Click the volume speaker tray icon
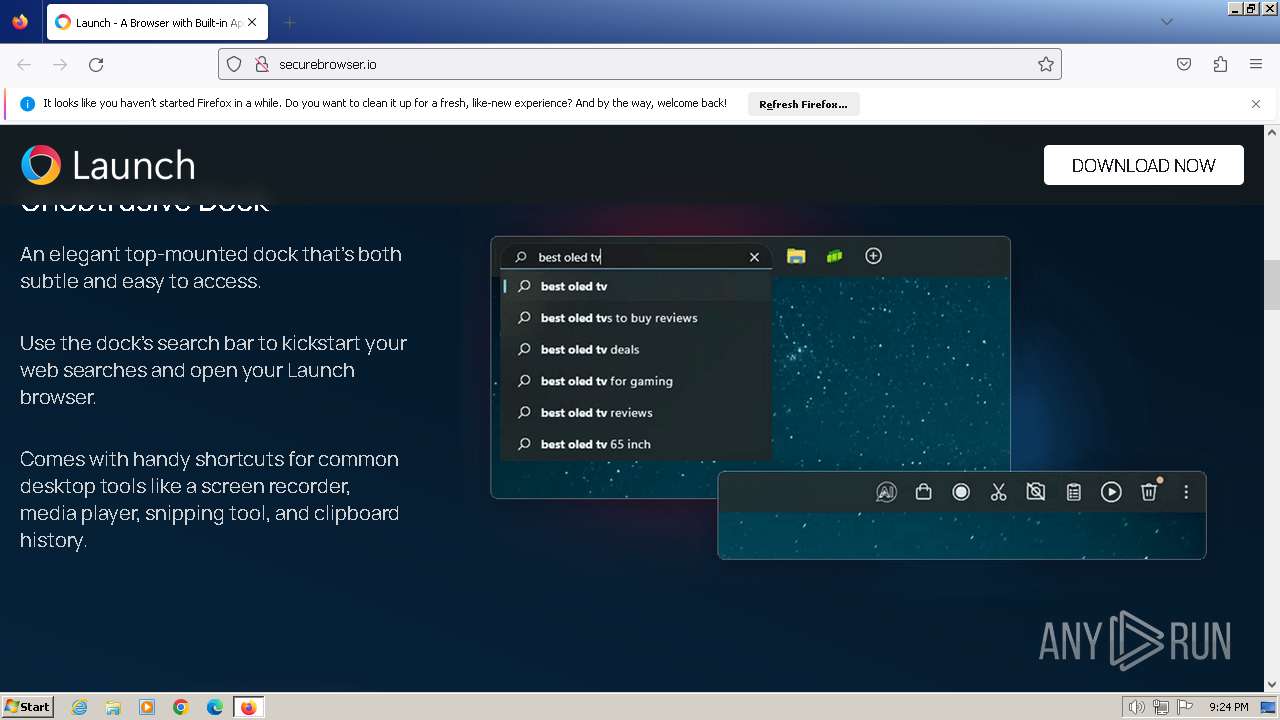The width and height of the screenshot is (1280, 720). click(x=1136, y=707)
